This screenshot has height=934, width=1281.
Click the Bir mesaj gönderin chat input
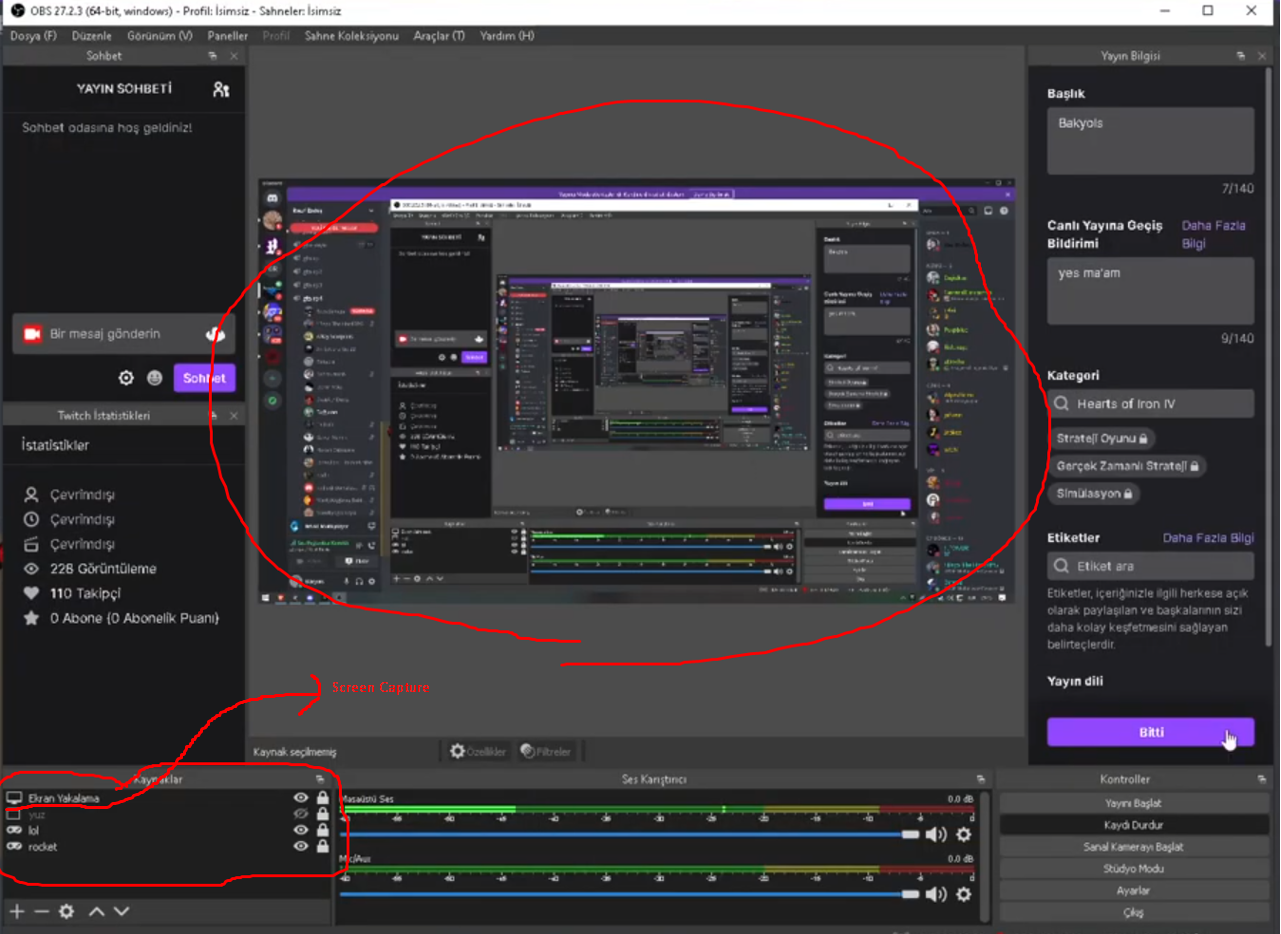pos(124,334)
